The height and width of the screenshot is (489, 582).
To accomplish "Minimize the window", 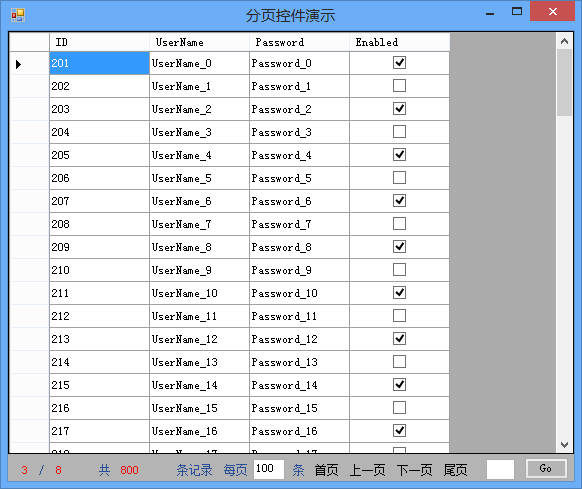I will click(490, 13).
